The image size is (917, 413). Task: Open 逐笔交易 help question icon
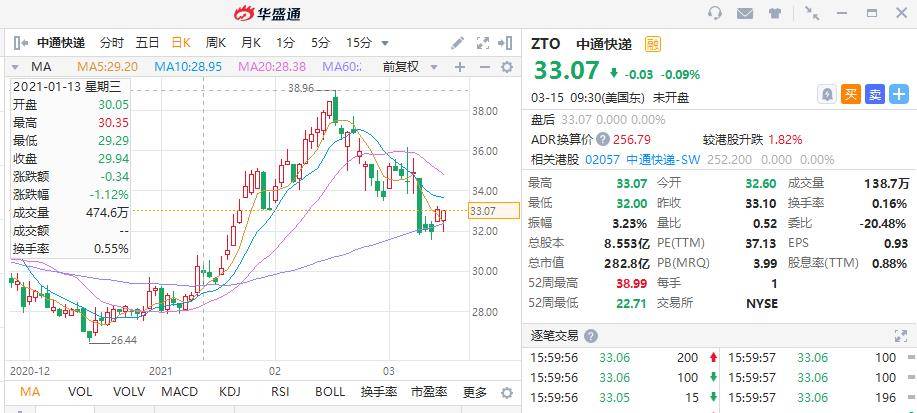[x=591, y=336]
